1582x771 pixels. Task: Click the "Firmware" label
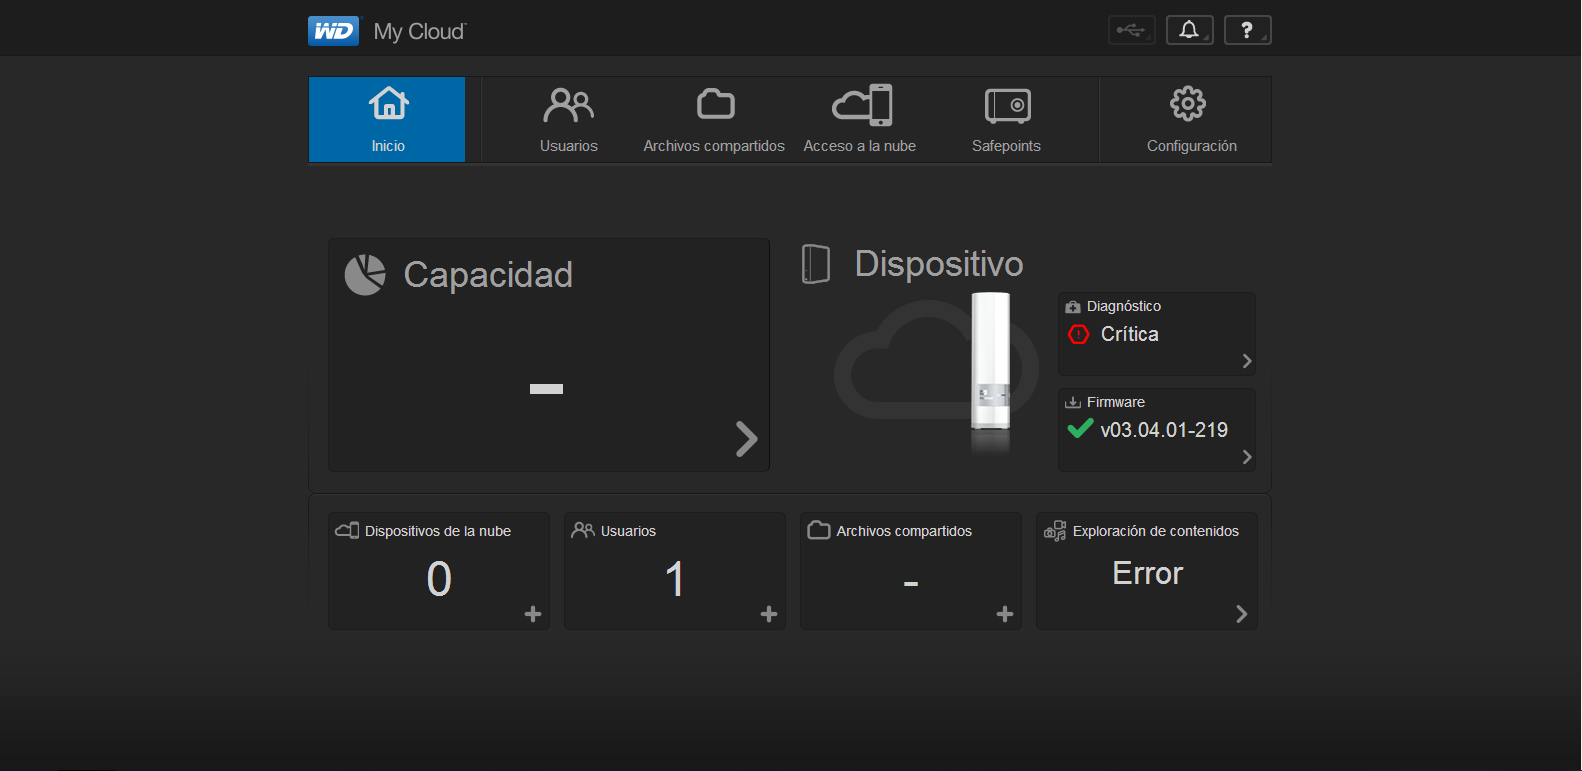pos(1116,402)
